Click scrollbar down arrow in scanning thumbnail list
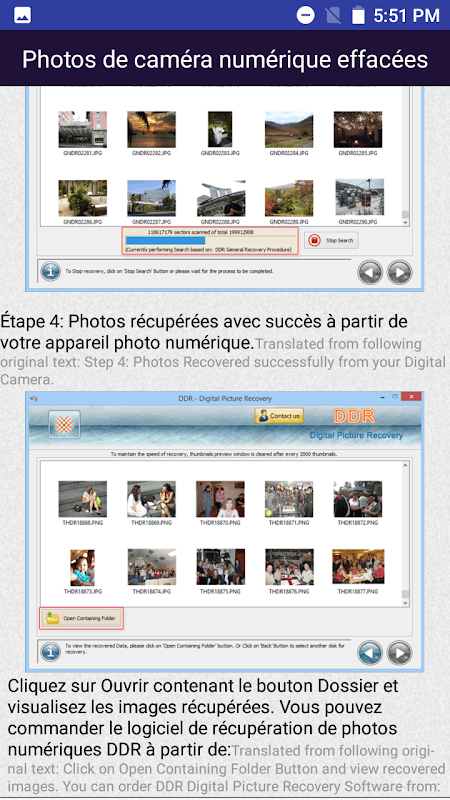Viewport: 450px width, 800px height. [x=405, y=222]
